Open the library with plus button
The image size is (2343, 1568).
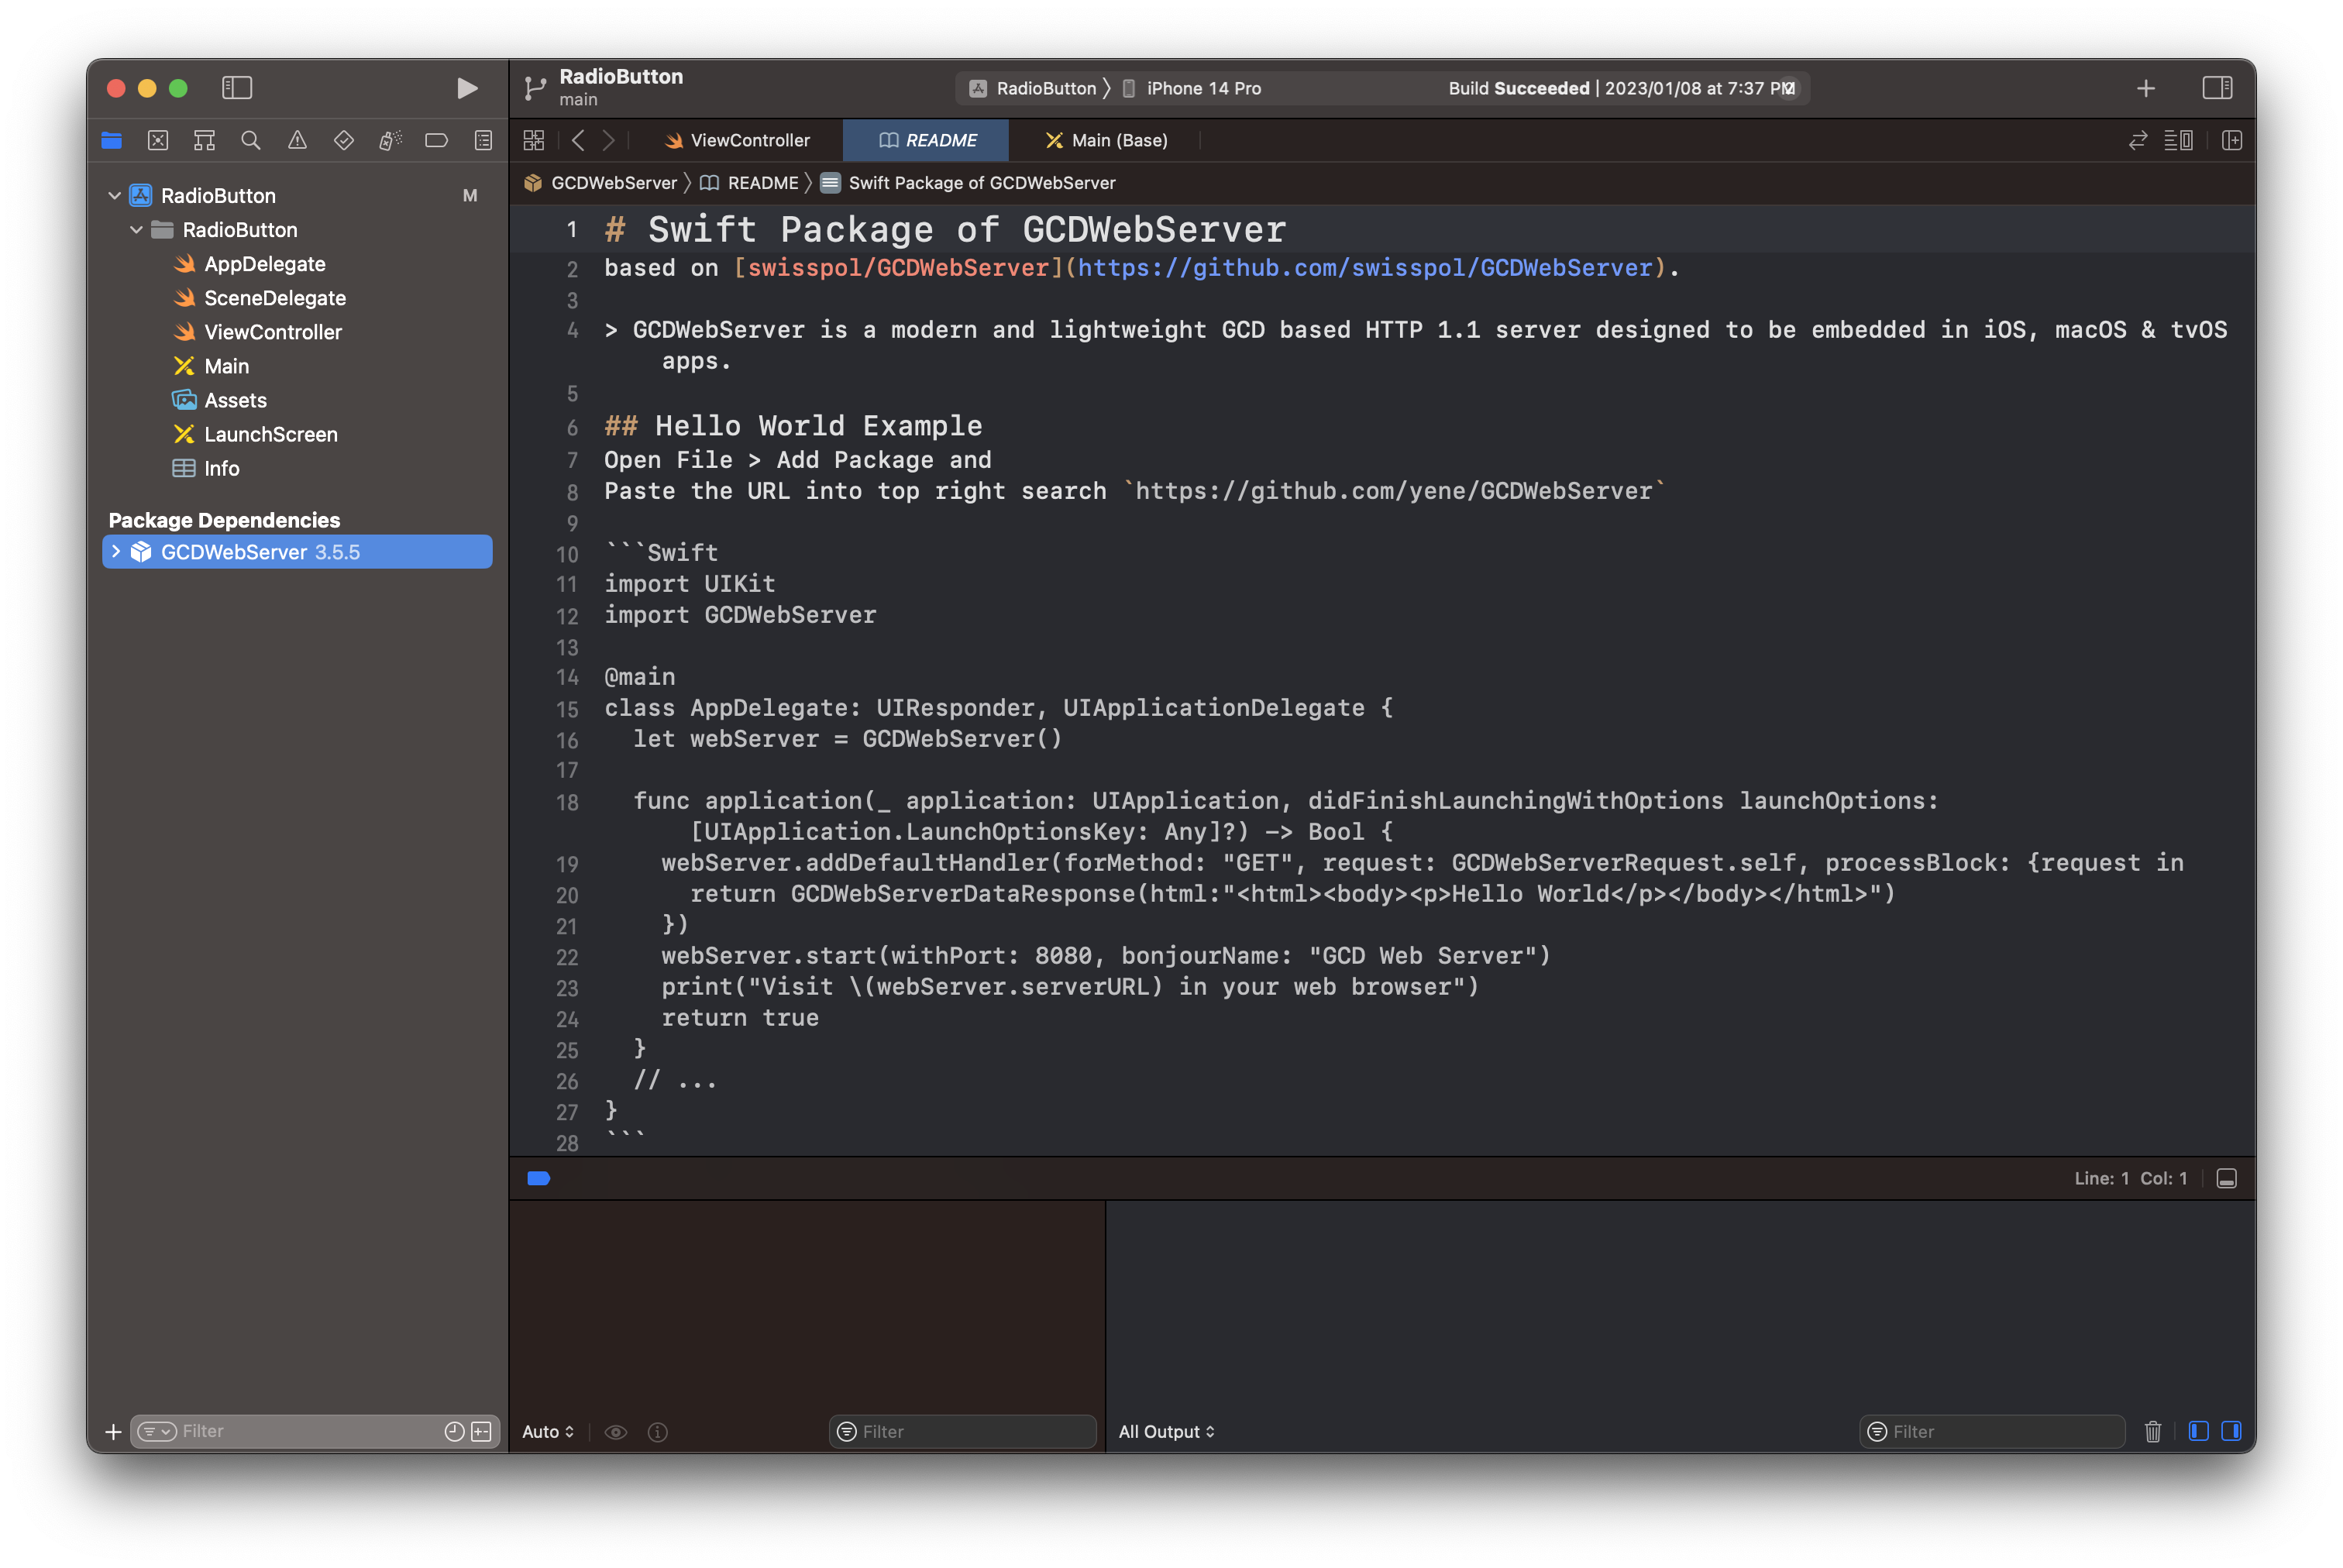(x=2145, y=88)
